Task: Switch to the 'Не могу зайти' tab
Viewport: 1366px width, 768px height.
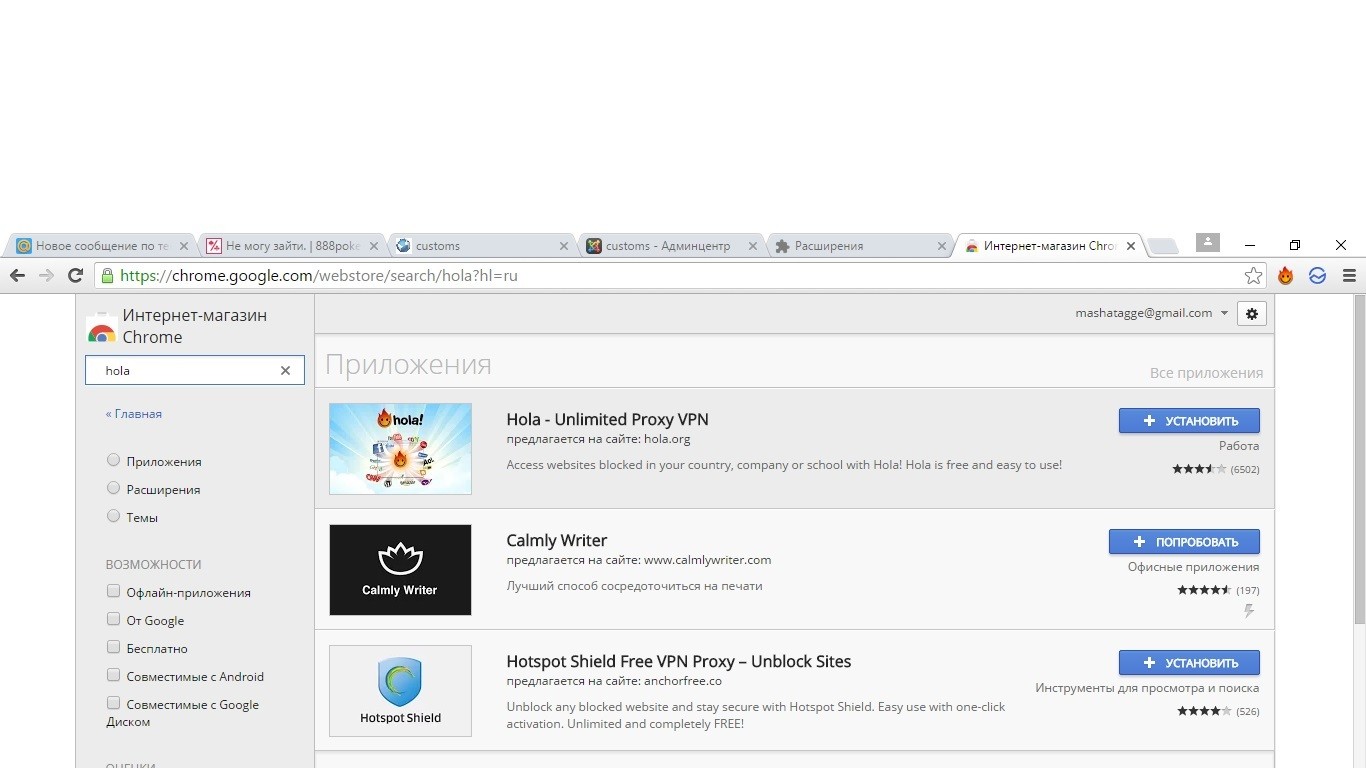Action: (292, 246)
